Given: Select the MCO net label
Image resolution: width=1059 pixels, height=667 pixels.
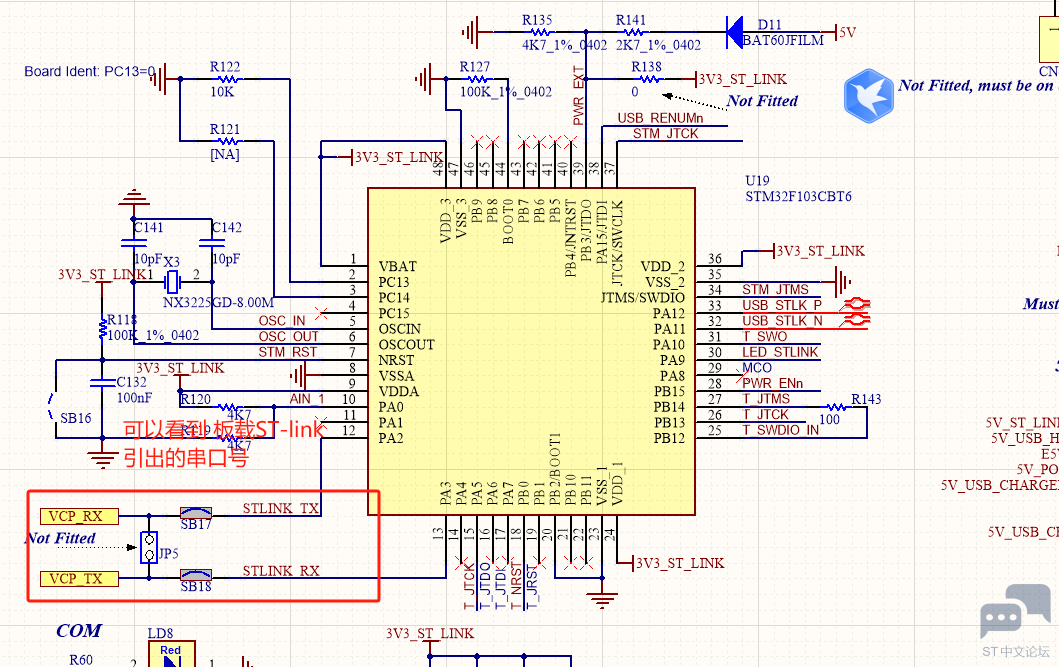Looking at the screenshot, I should click(x=757, y=368).
